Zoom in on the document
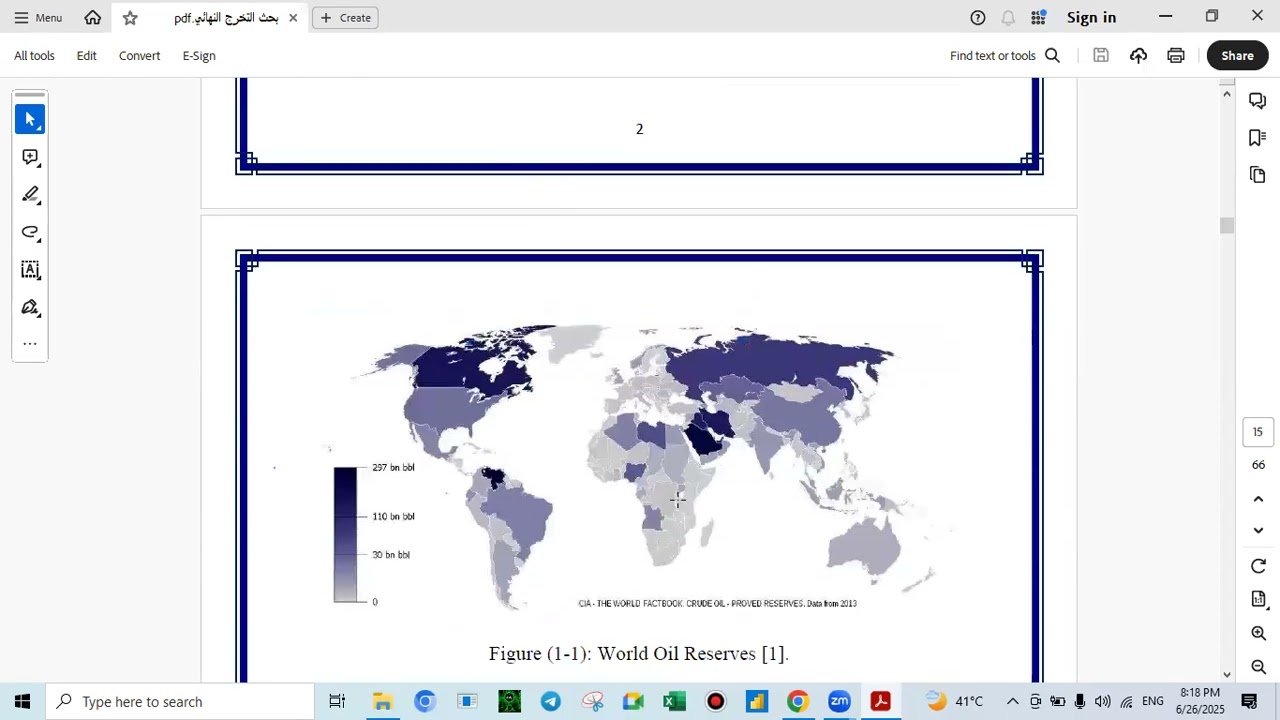The height and width of the screenshot is (720, 1280). (1258, 633)
